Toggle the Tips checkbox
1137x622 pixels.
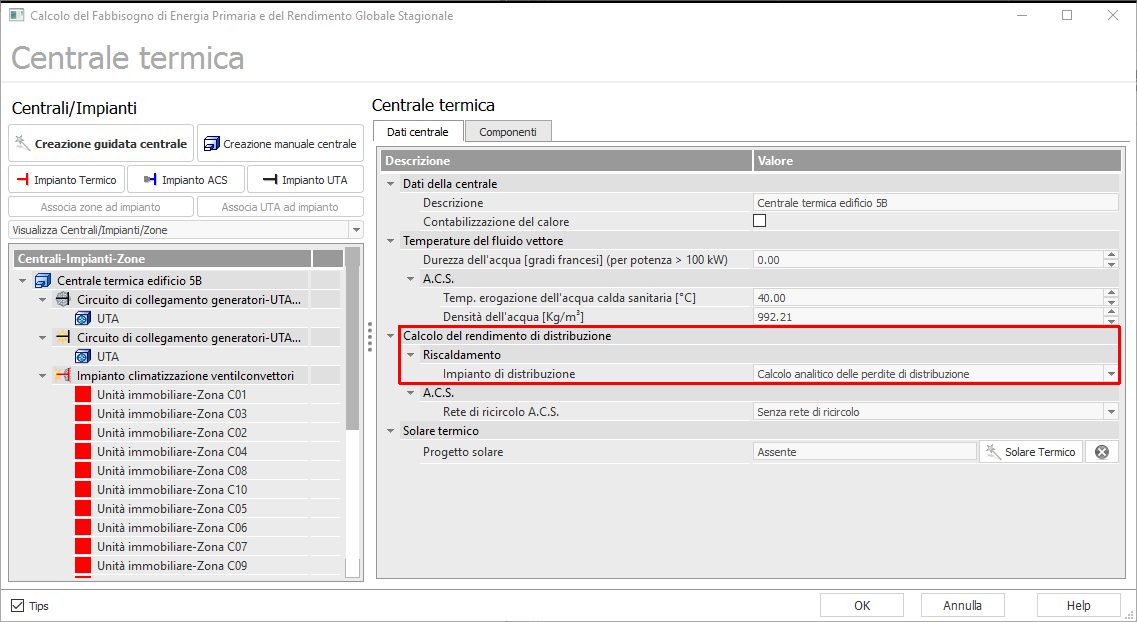click(18, 606)
